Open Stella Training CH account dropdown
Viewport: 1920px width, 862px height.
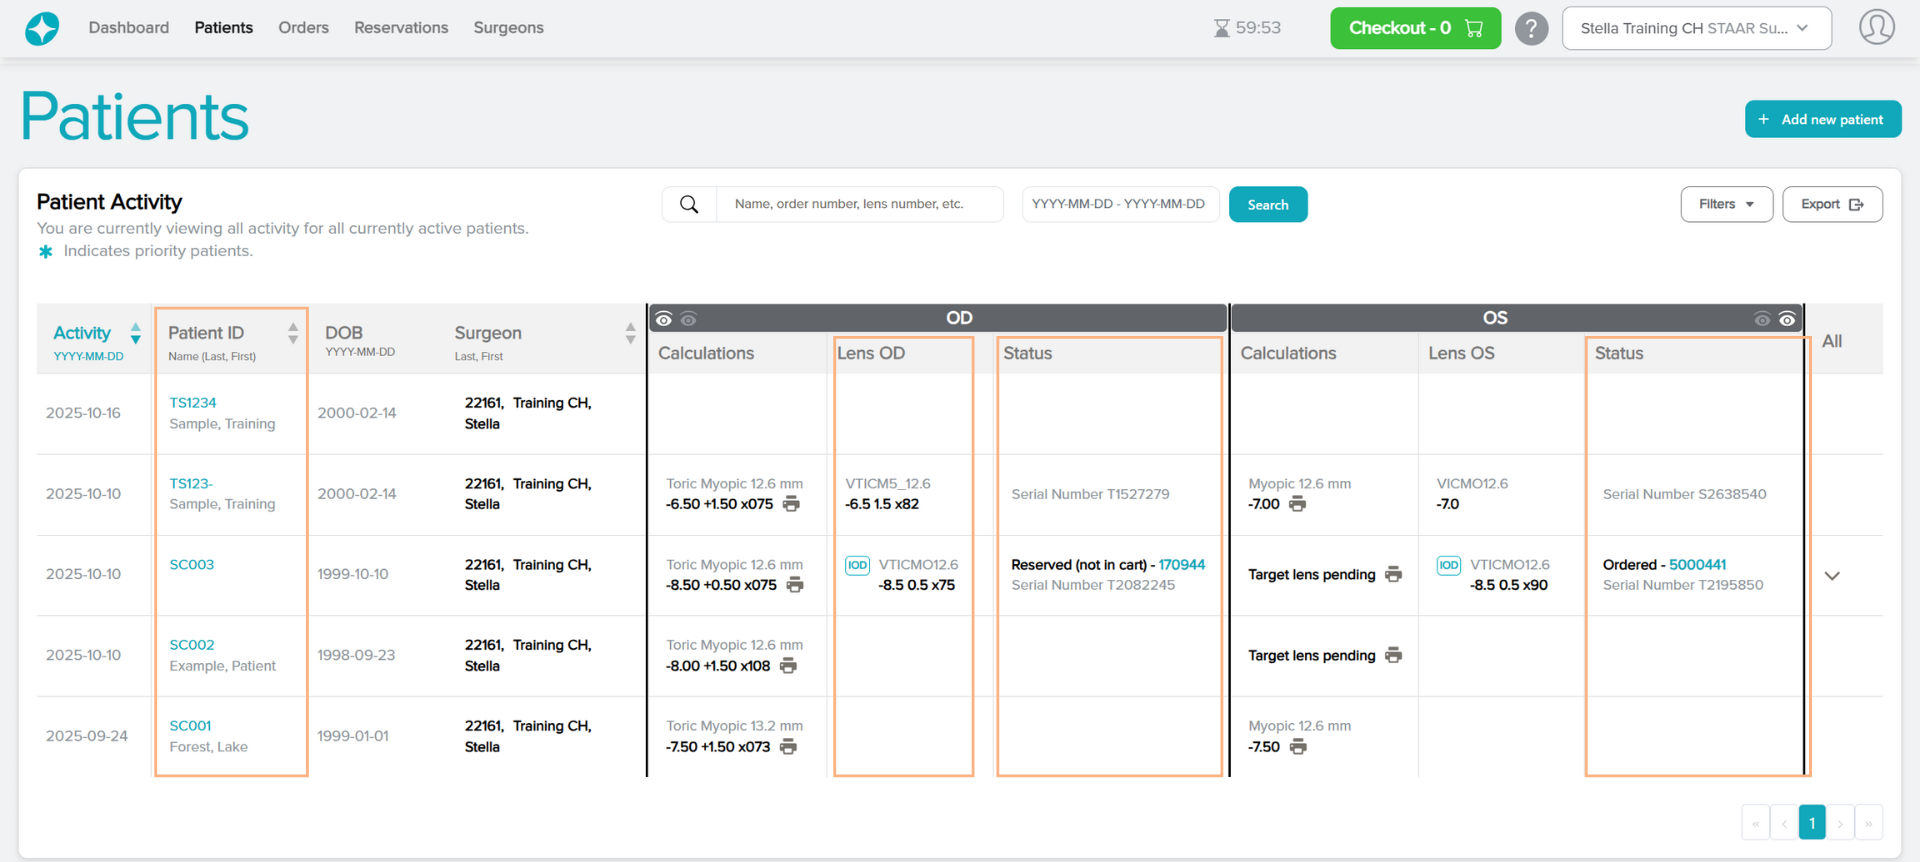1696,28
